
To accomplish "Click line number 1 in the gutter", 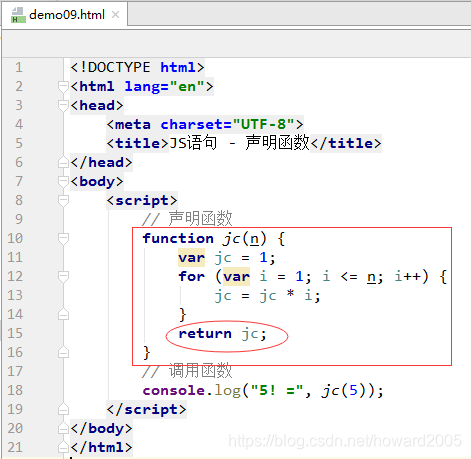I will click(x=19, y=68).
